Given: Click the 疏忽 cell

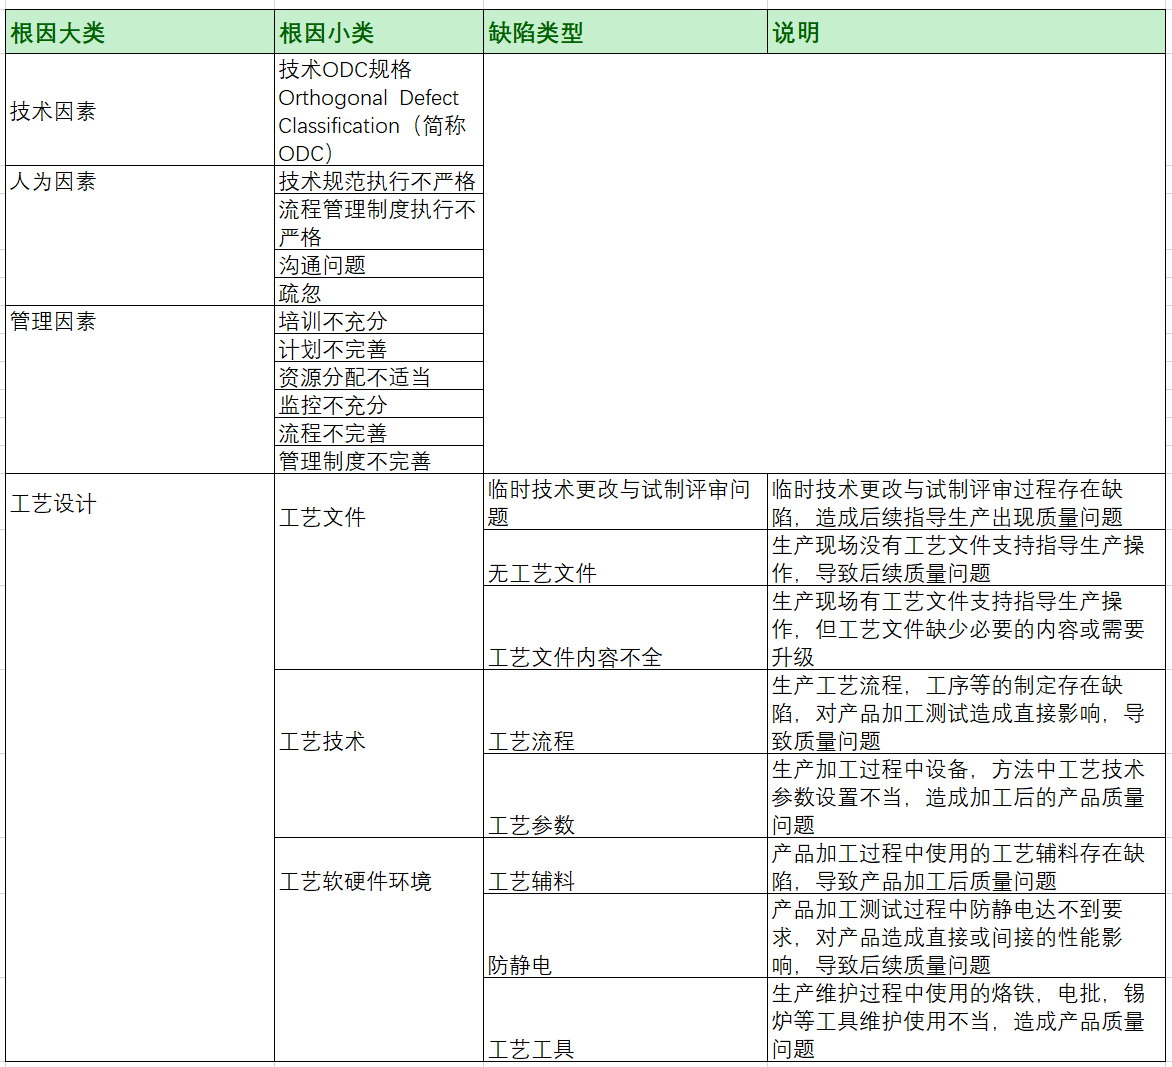Looking at the screenshot, I should click(379, 291).
